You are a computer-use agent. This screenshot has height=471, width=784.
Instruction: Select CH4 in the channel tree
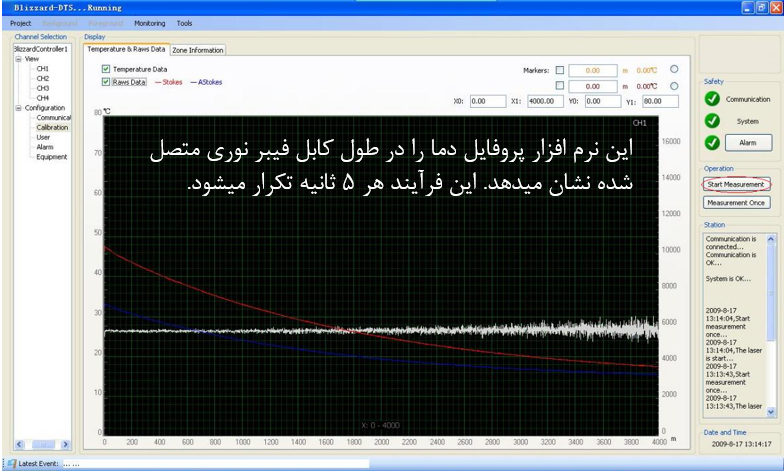click(x=42, y=98)
